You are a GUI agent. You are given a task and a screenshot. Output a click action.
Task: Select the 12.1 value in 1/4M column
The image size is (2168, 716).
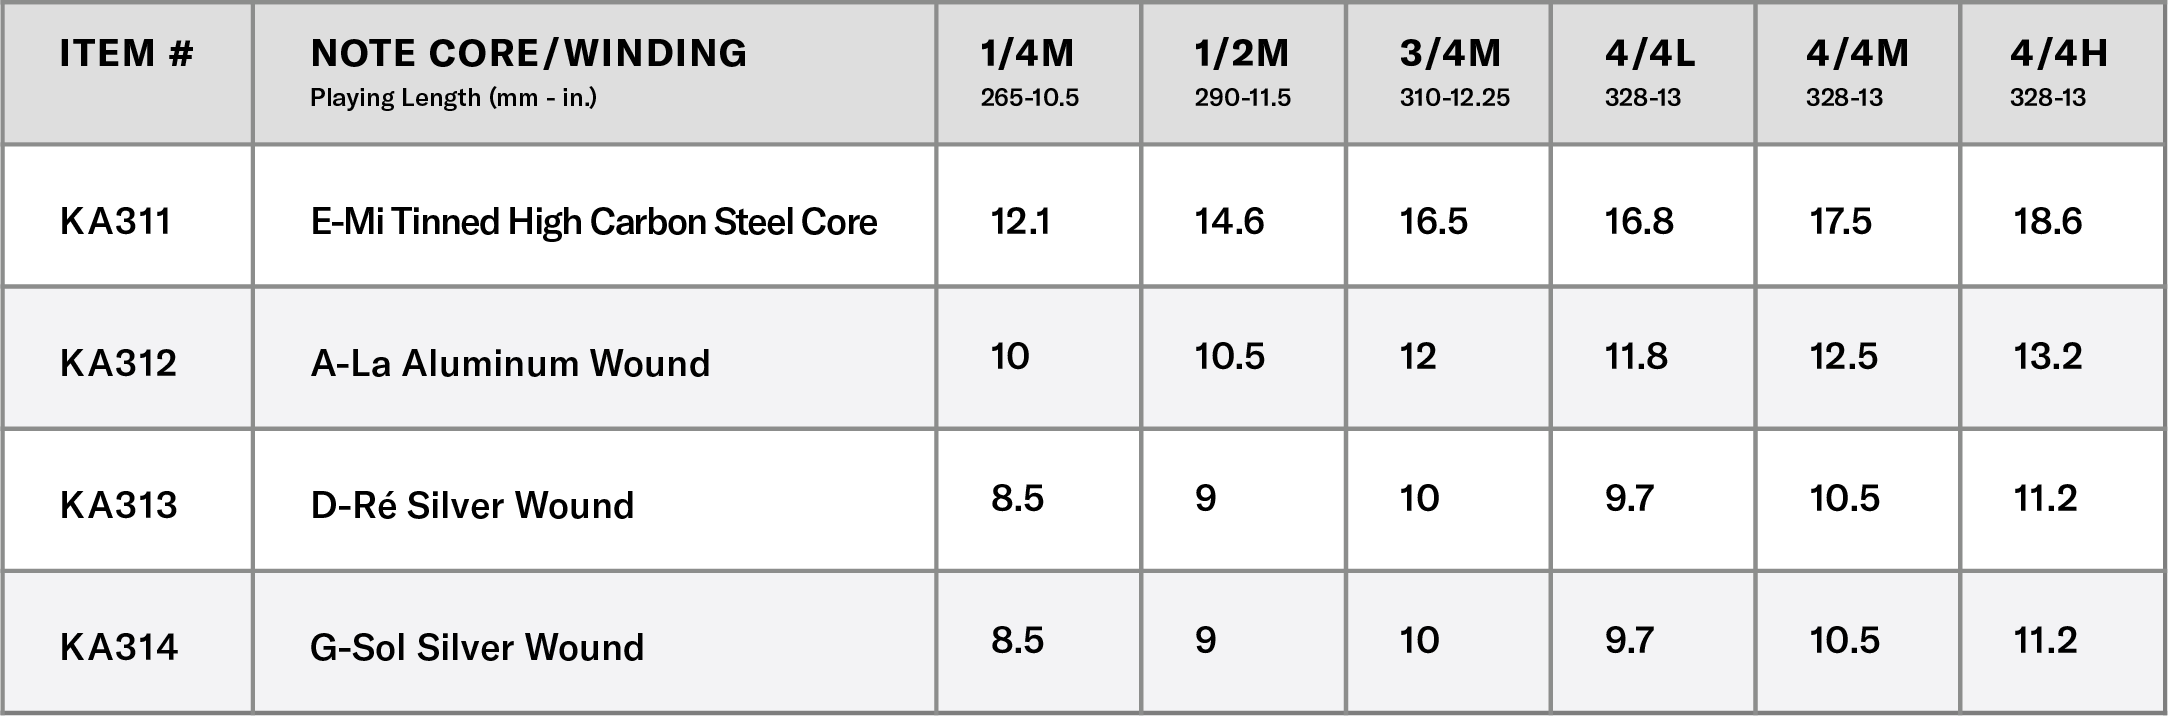(x=1020, y=221)
